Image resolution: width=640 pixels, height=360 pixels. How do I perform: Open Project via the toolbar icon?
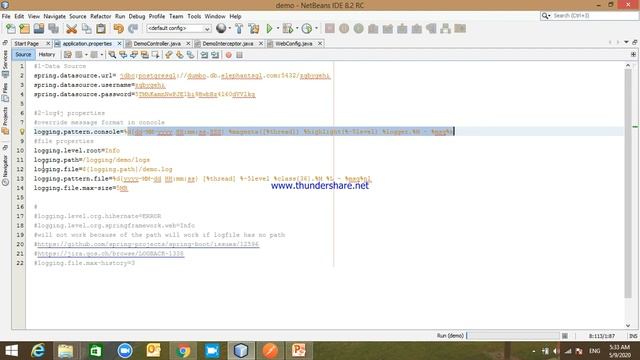point(39,28)
